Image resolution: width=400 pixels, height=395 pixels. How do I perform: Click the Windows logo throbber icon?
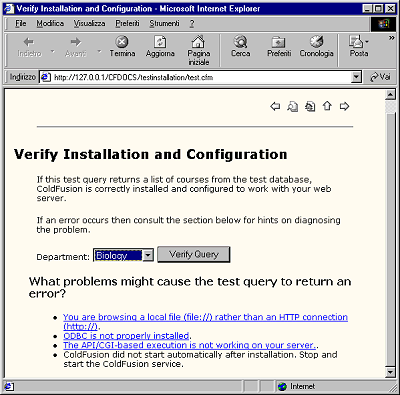click(383, 24)
